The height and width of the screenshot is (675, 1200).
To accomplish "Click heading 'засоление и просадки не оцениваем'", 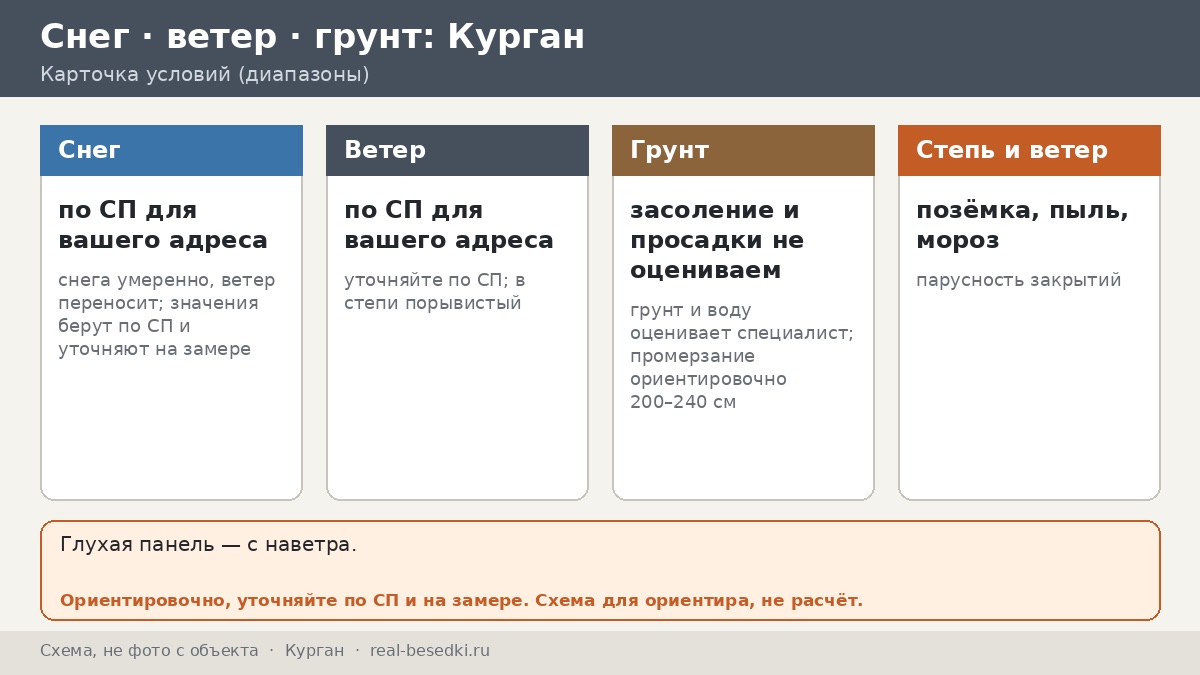I will [717, 241].
